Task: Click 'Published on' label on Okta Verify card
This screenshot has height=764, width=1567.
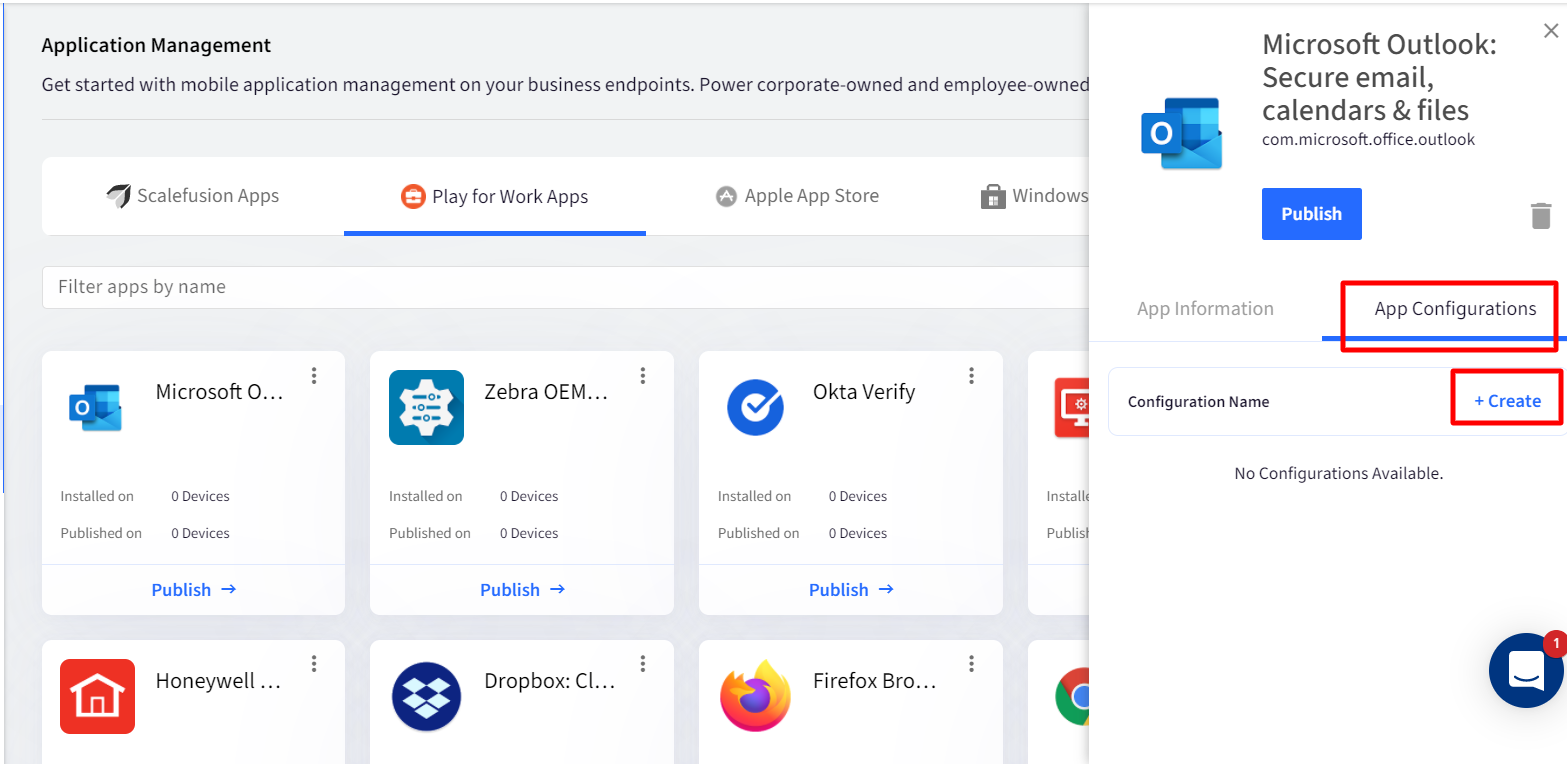Action: point(759,533)
